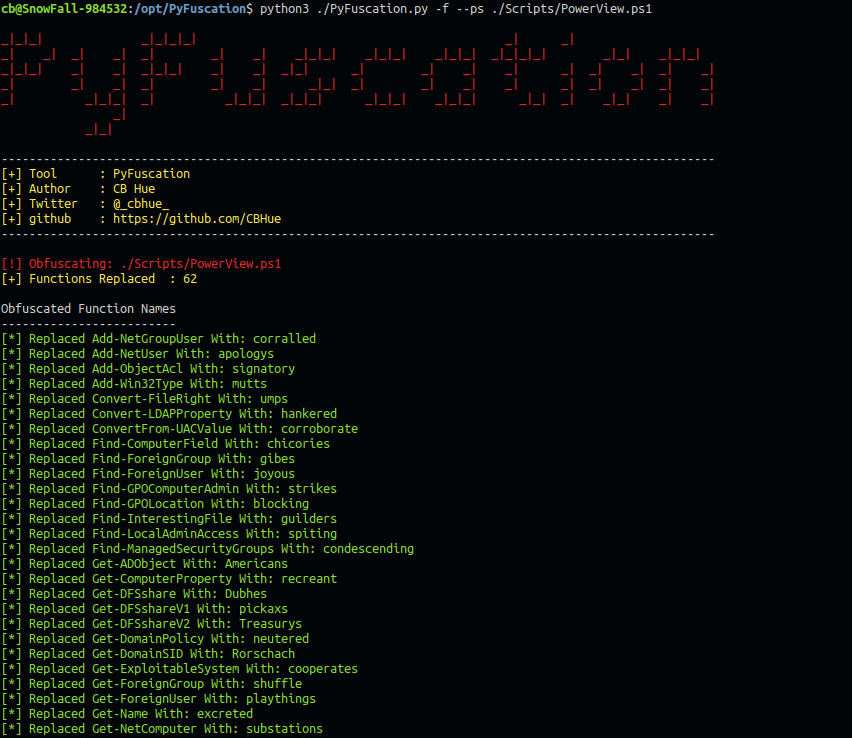Image resolution: width=852 pixels, height=738 pixels.
Task: Select the Get-DFSshareV1 function name
Action: click(x=141, y=609)
